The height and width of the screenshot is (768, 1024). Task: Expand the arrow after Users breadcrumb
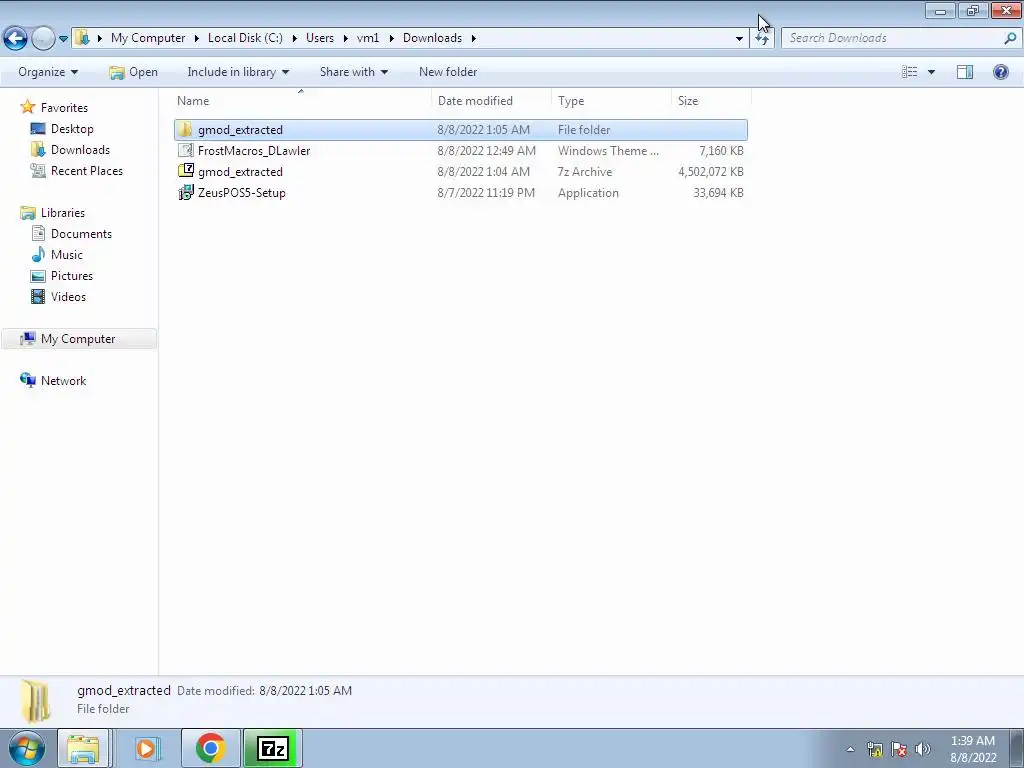click(345, 39)
